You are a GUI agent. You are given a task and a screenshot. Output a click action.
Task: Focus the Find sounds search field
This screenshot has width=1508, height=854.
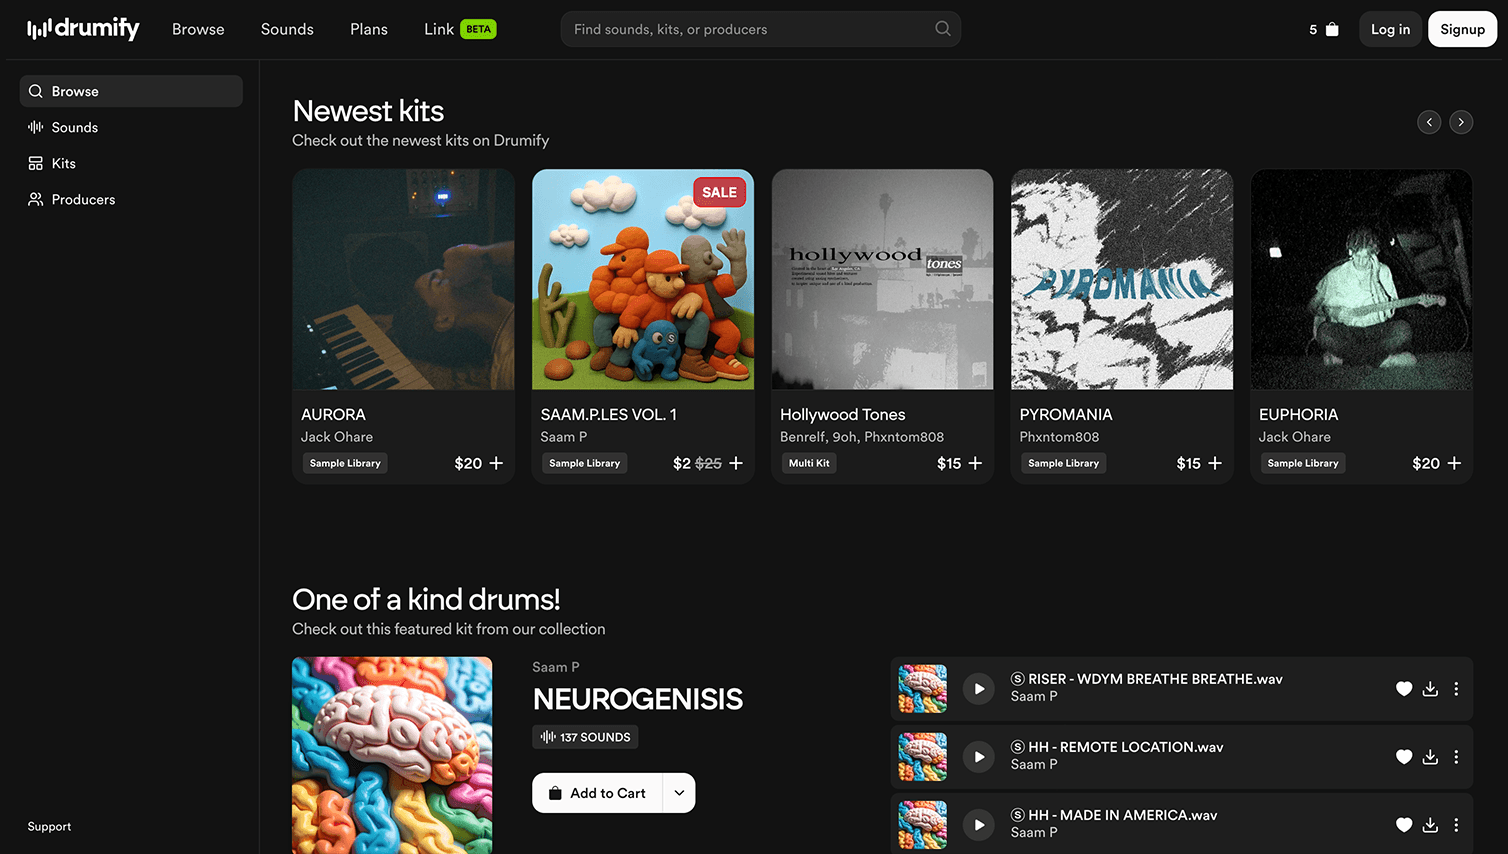click(750, 29)
